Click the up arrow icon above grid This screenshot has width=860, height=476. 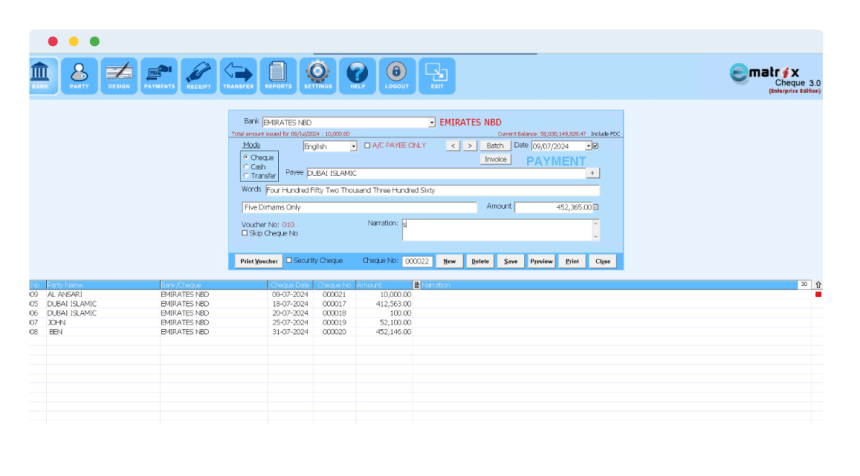click(818, 285)
